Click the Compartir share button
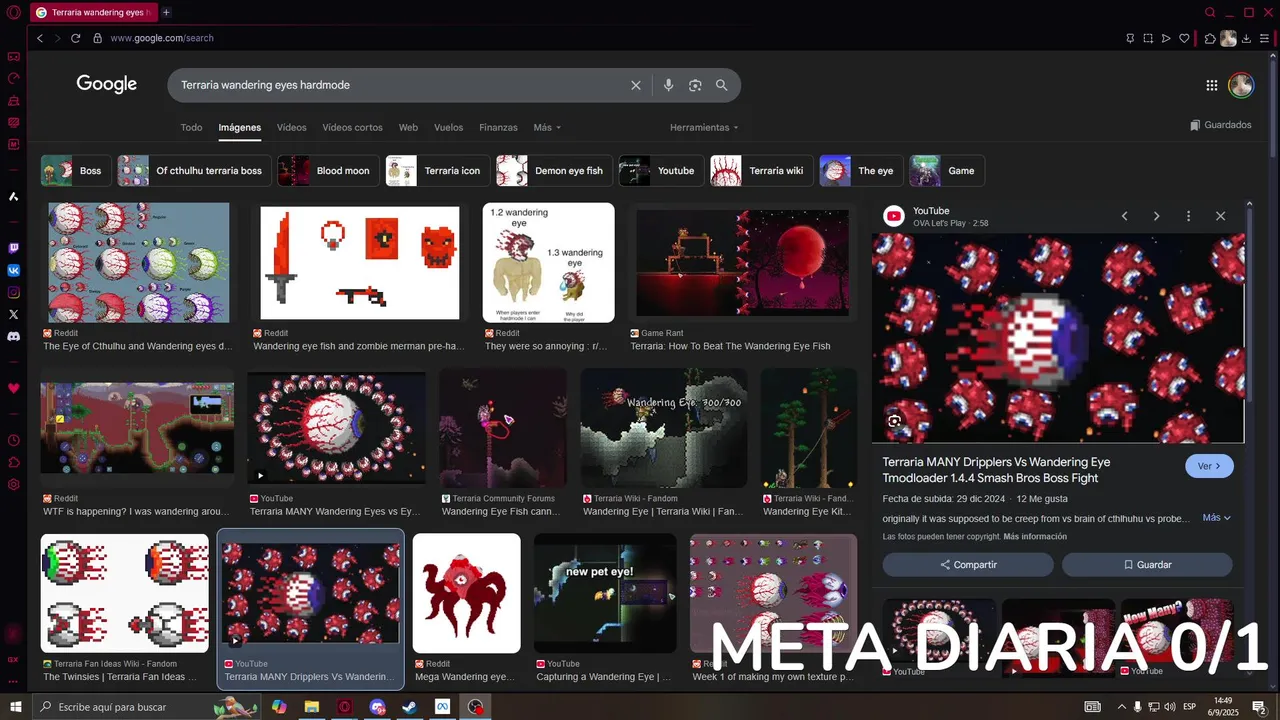The image size is (1280, 720). pos(968,565)
